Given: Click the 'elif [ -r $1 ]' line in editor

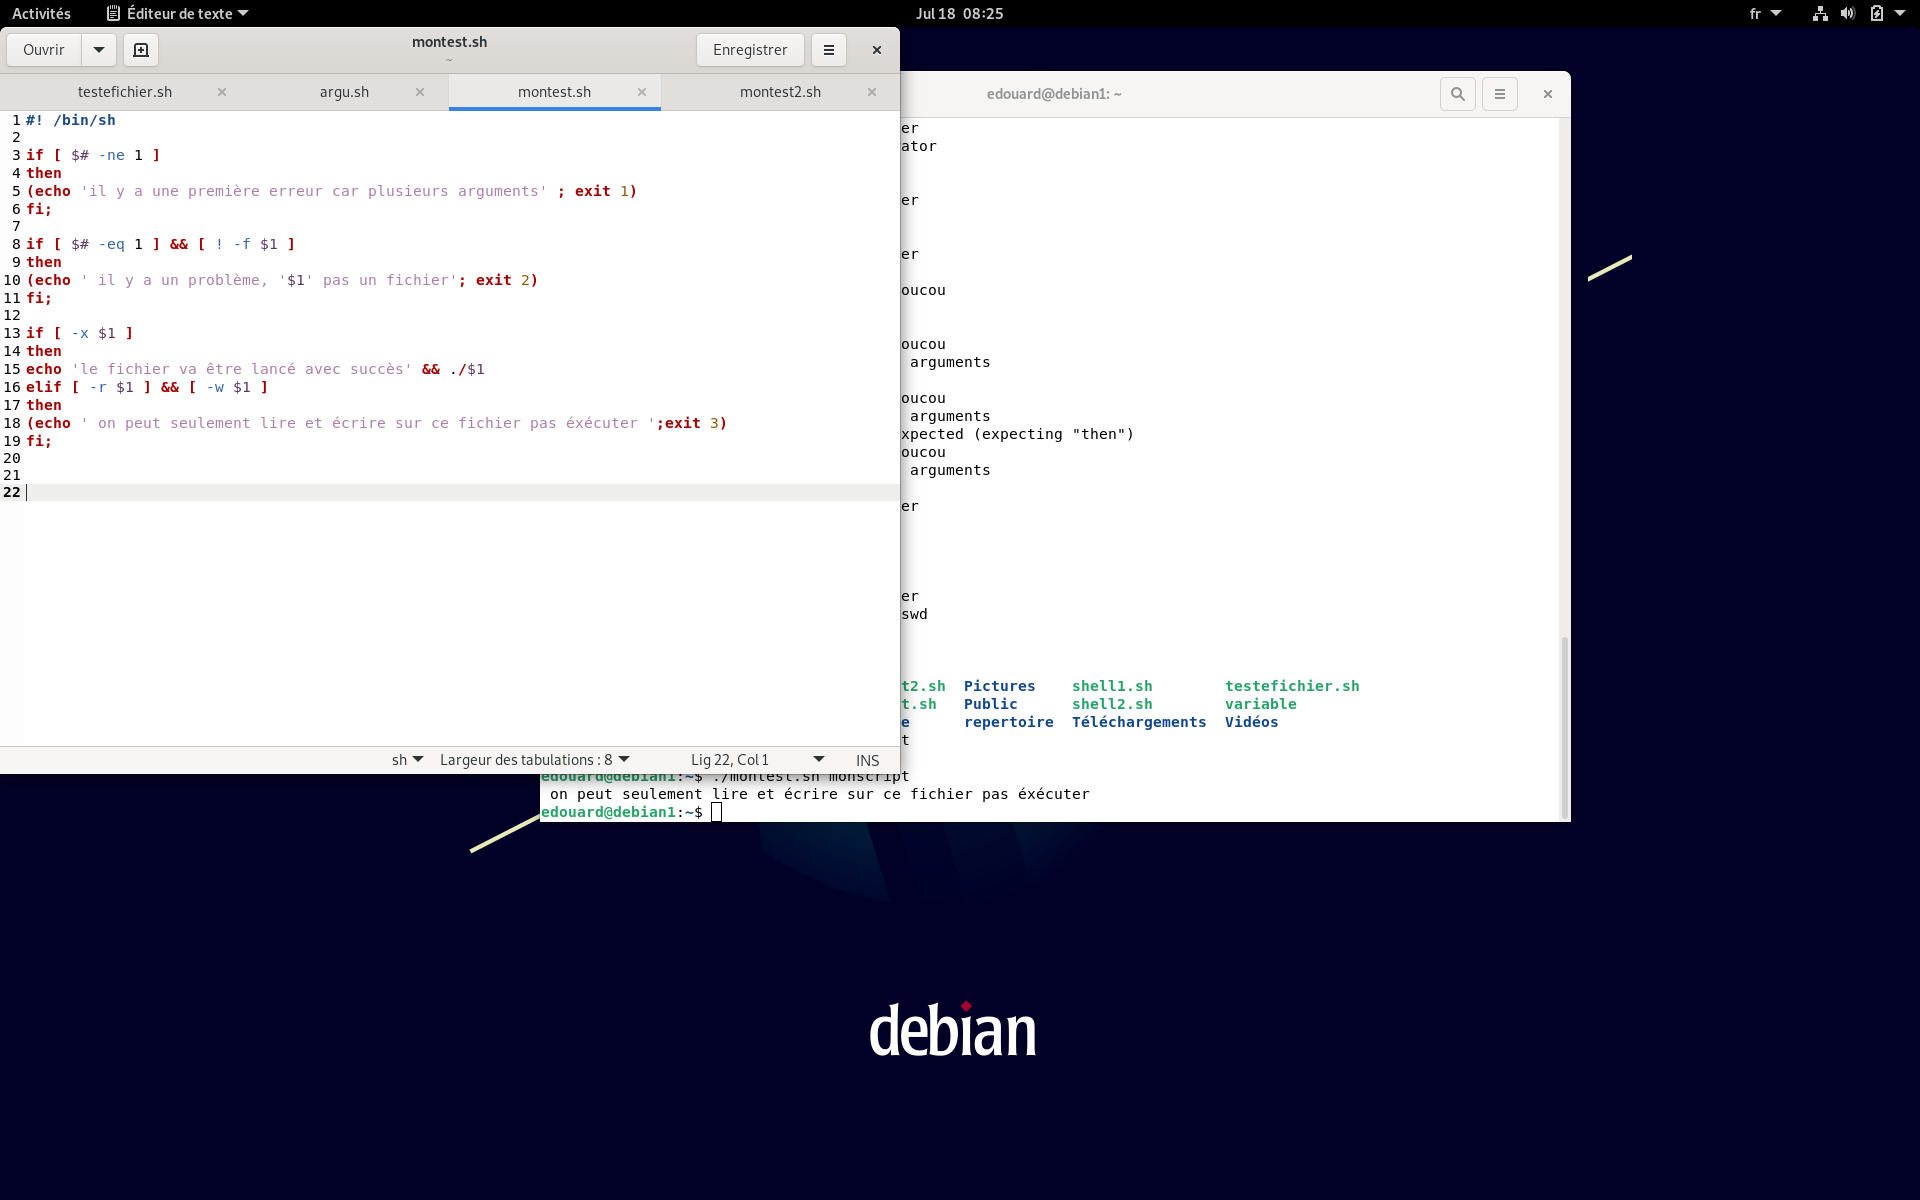Looking at the screenshot, I should pyautogui.click(x=147, y=387).
